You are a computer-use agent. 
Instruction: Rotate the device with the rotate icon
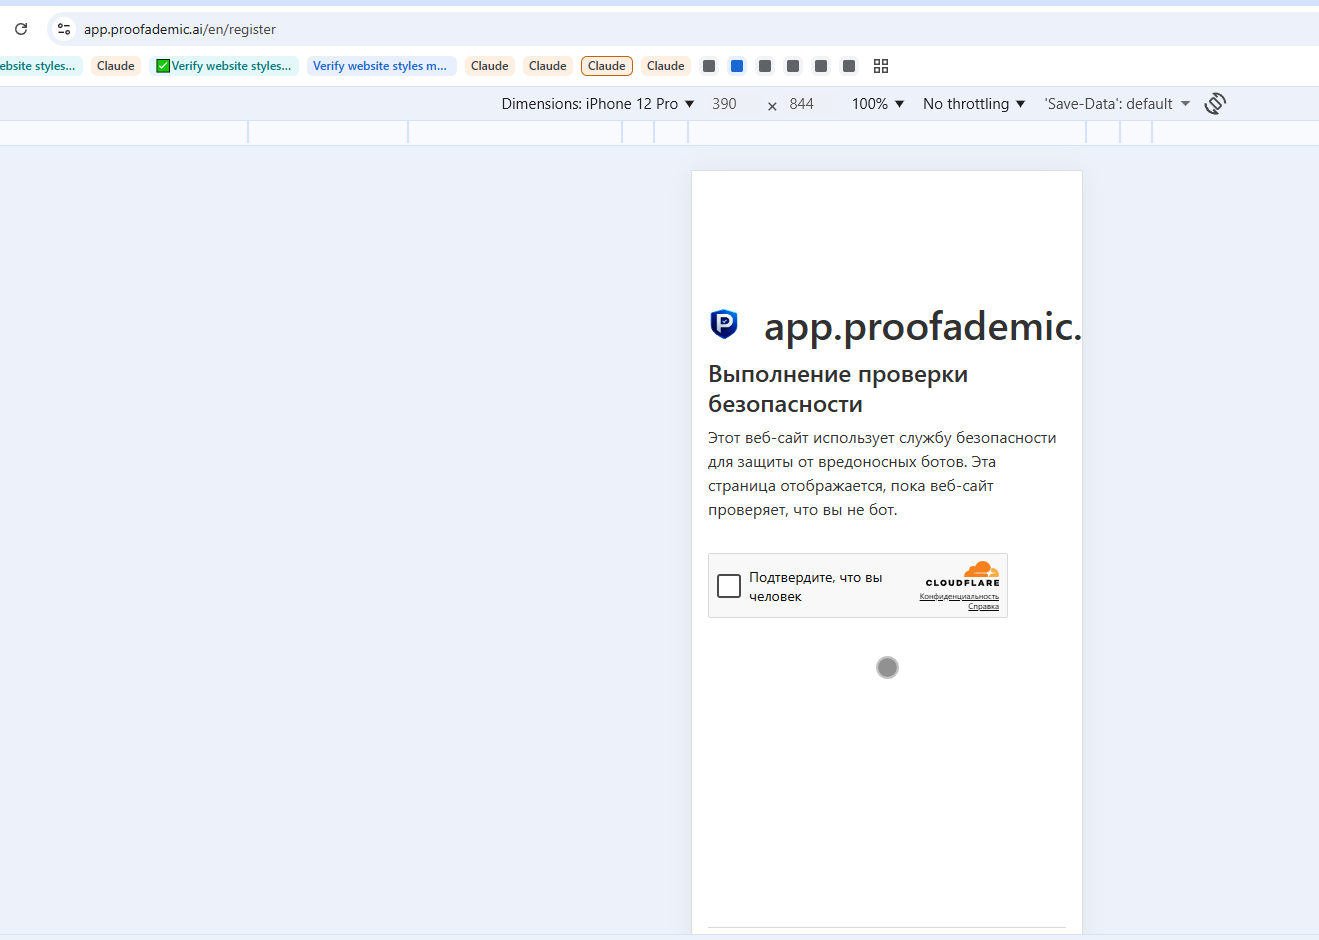tap(1215, 104)
